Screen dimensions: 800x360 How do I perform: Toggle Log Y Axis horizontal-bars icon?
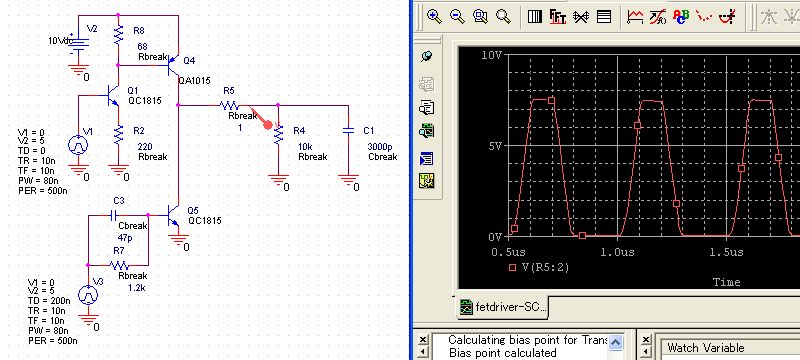pos(604,17)
